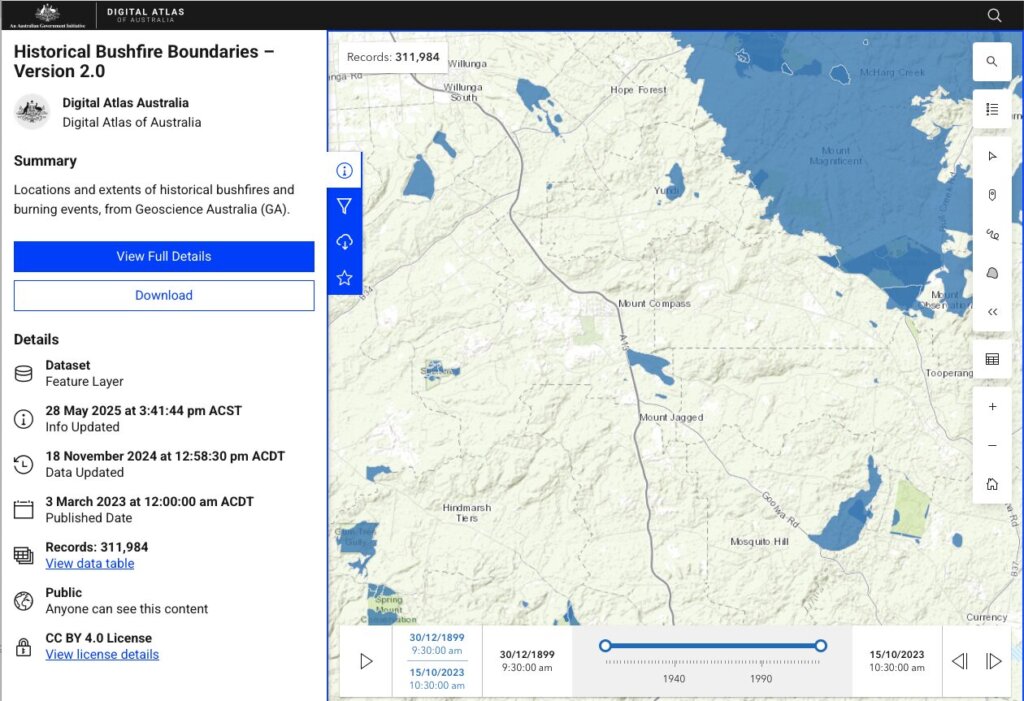
Task: Toggle the favorite star on the map
Action: click(344, 277)
